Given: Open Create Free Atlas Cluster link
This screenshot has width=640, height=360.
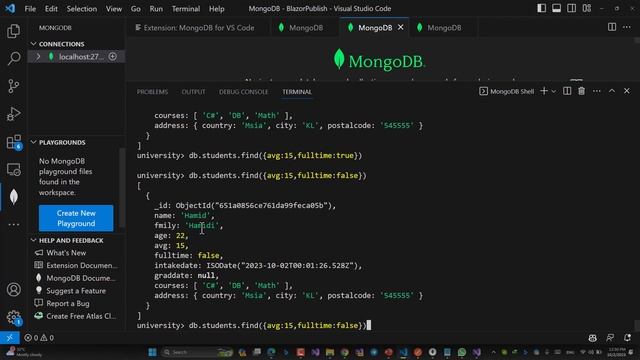Looking at the screenshot, I should pyautogui.click(x=81, y=316).
